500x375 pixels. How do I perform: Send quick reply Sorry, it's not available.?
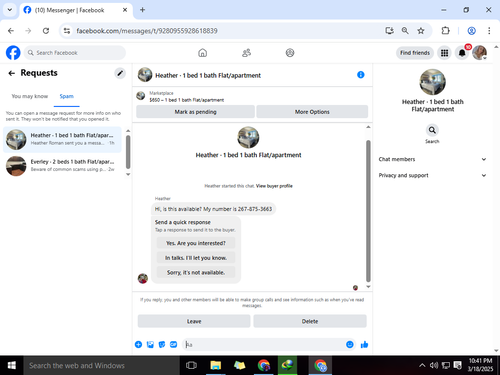[196, 273]
